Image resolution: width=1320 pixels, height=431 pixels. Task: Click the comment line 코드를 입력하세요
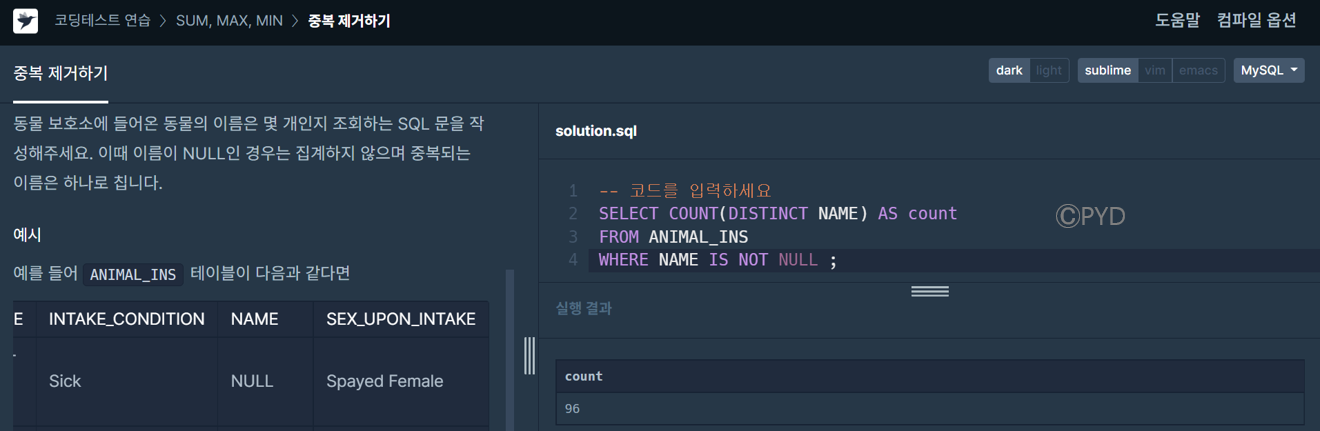[x=685, y=190]
